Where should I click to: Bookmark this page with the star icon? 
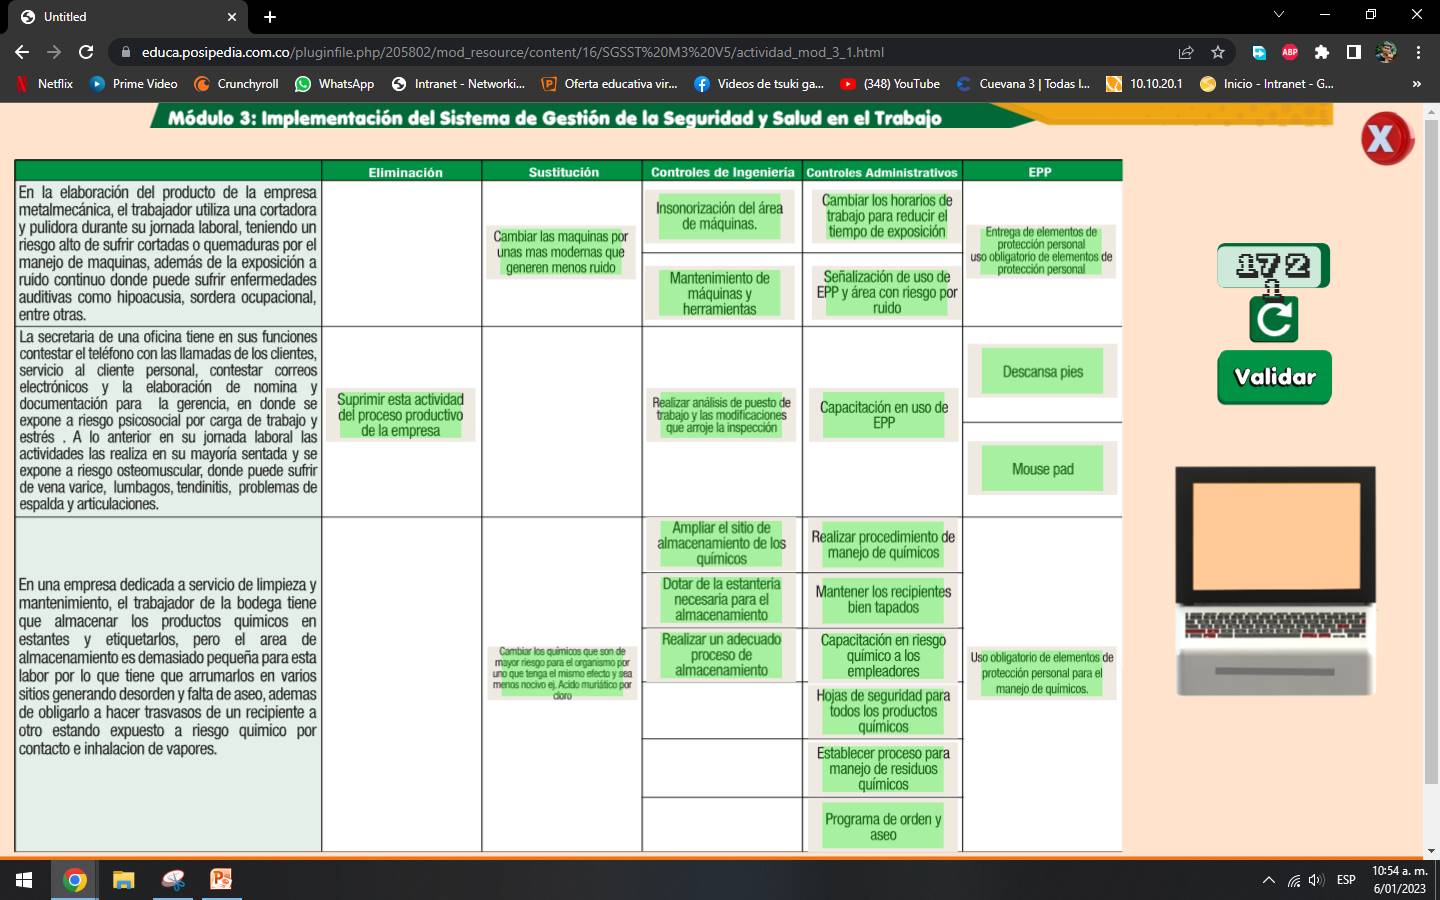point(1218,52)
